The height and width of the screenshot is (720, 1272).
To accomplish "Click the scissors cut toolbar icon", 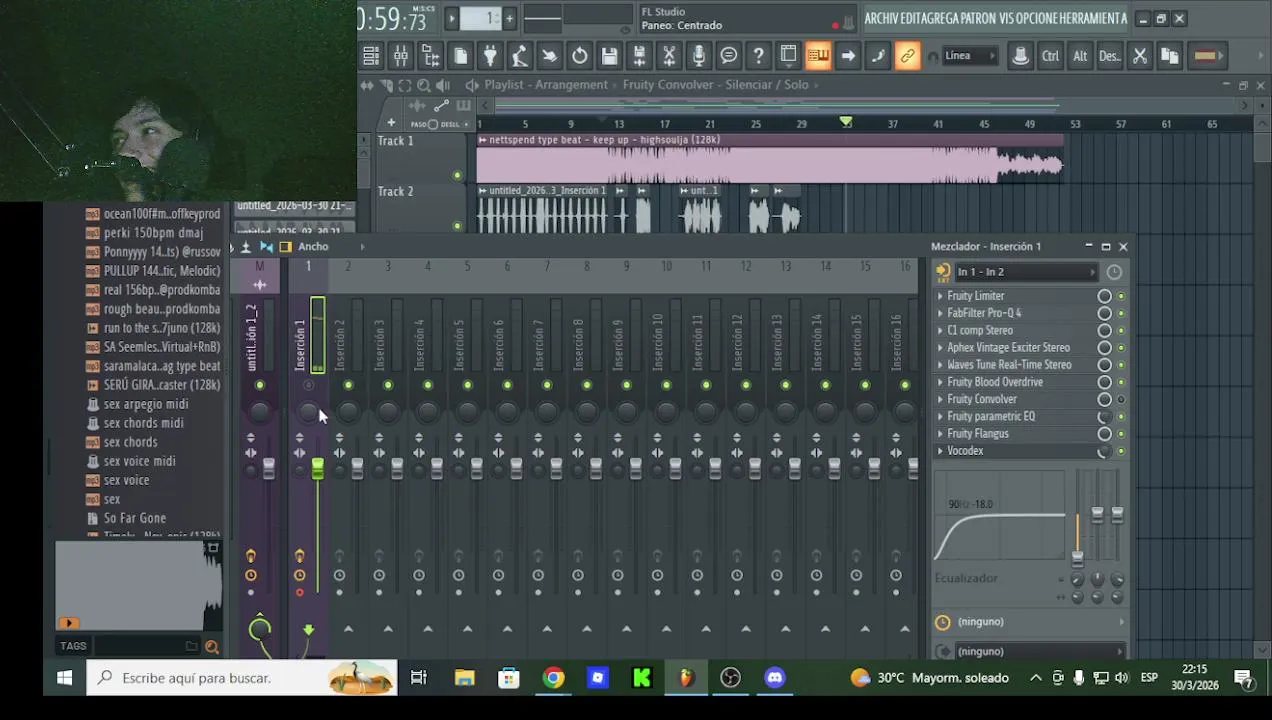I will point(1139,56).
